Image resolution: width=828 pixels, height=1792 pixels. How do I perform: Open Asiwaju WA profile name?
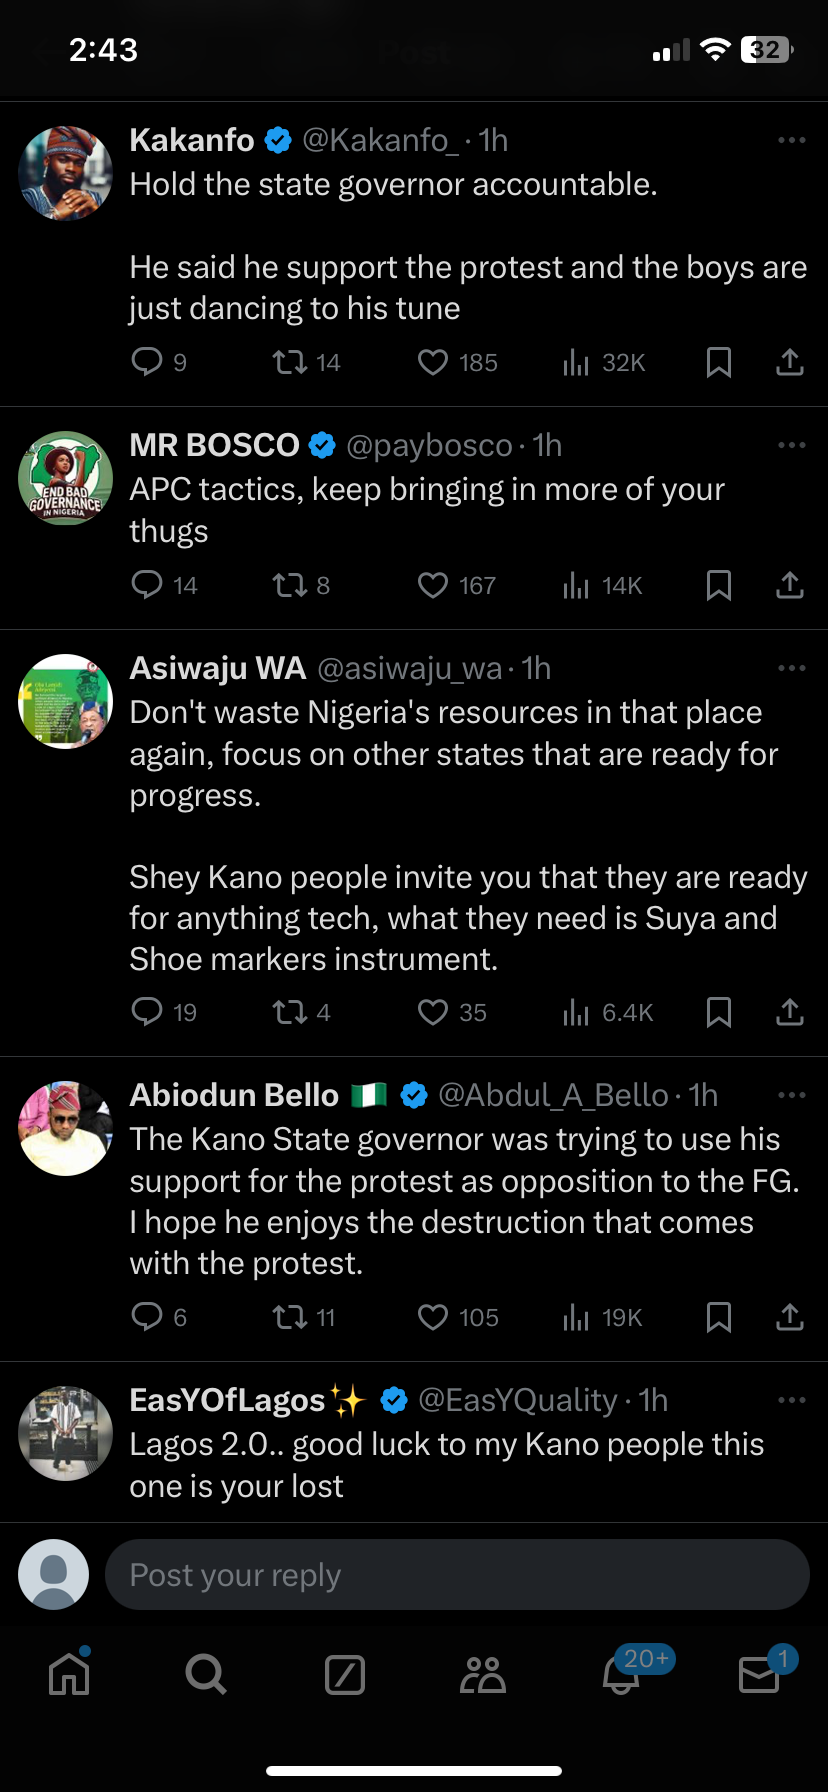click(218, 668)
